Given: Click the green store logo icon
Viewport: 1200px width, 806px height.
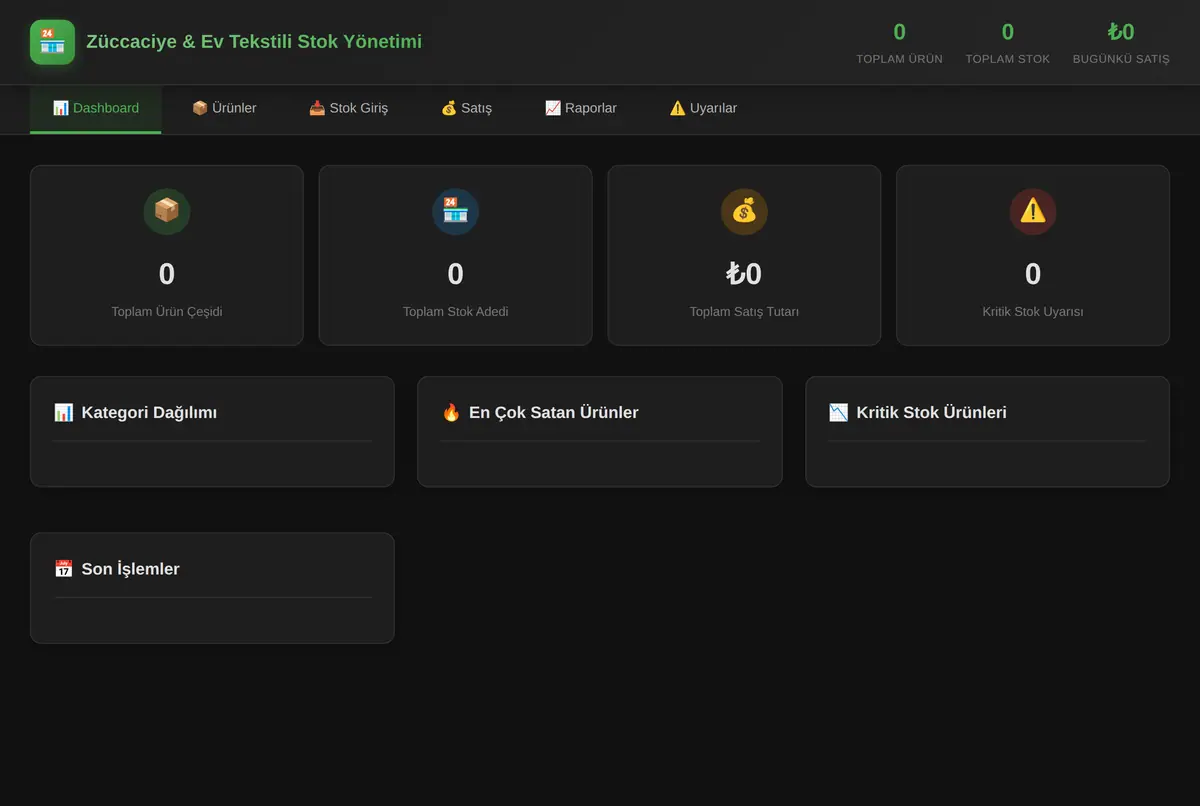Looking at the screenshot, I should pos(52,42).
